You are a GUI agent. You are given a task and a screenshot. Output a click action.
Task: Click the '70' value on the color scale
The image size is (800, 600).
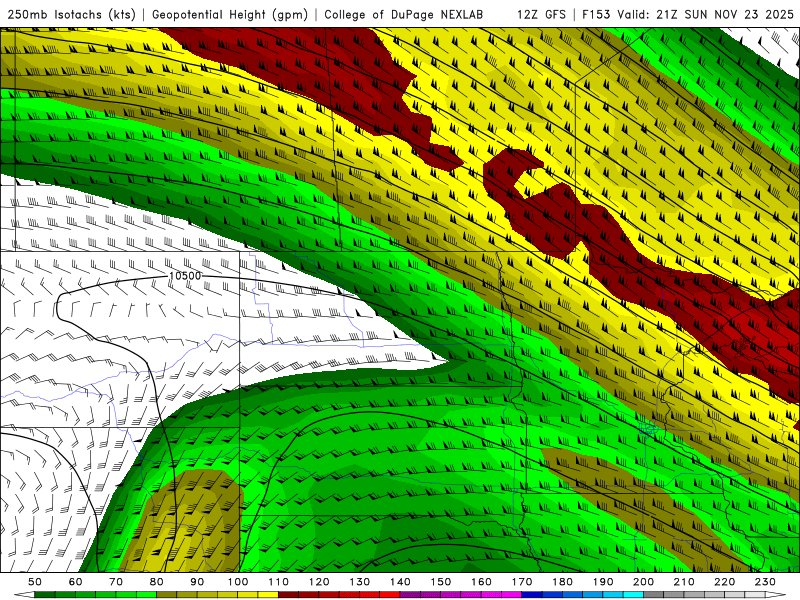(x=116, y=582)
